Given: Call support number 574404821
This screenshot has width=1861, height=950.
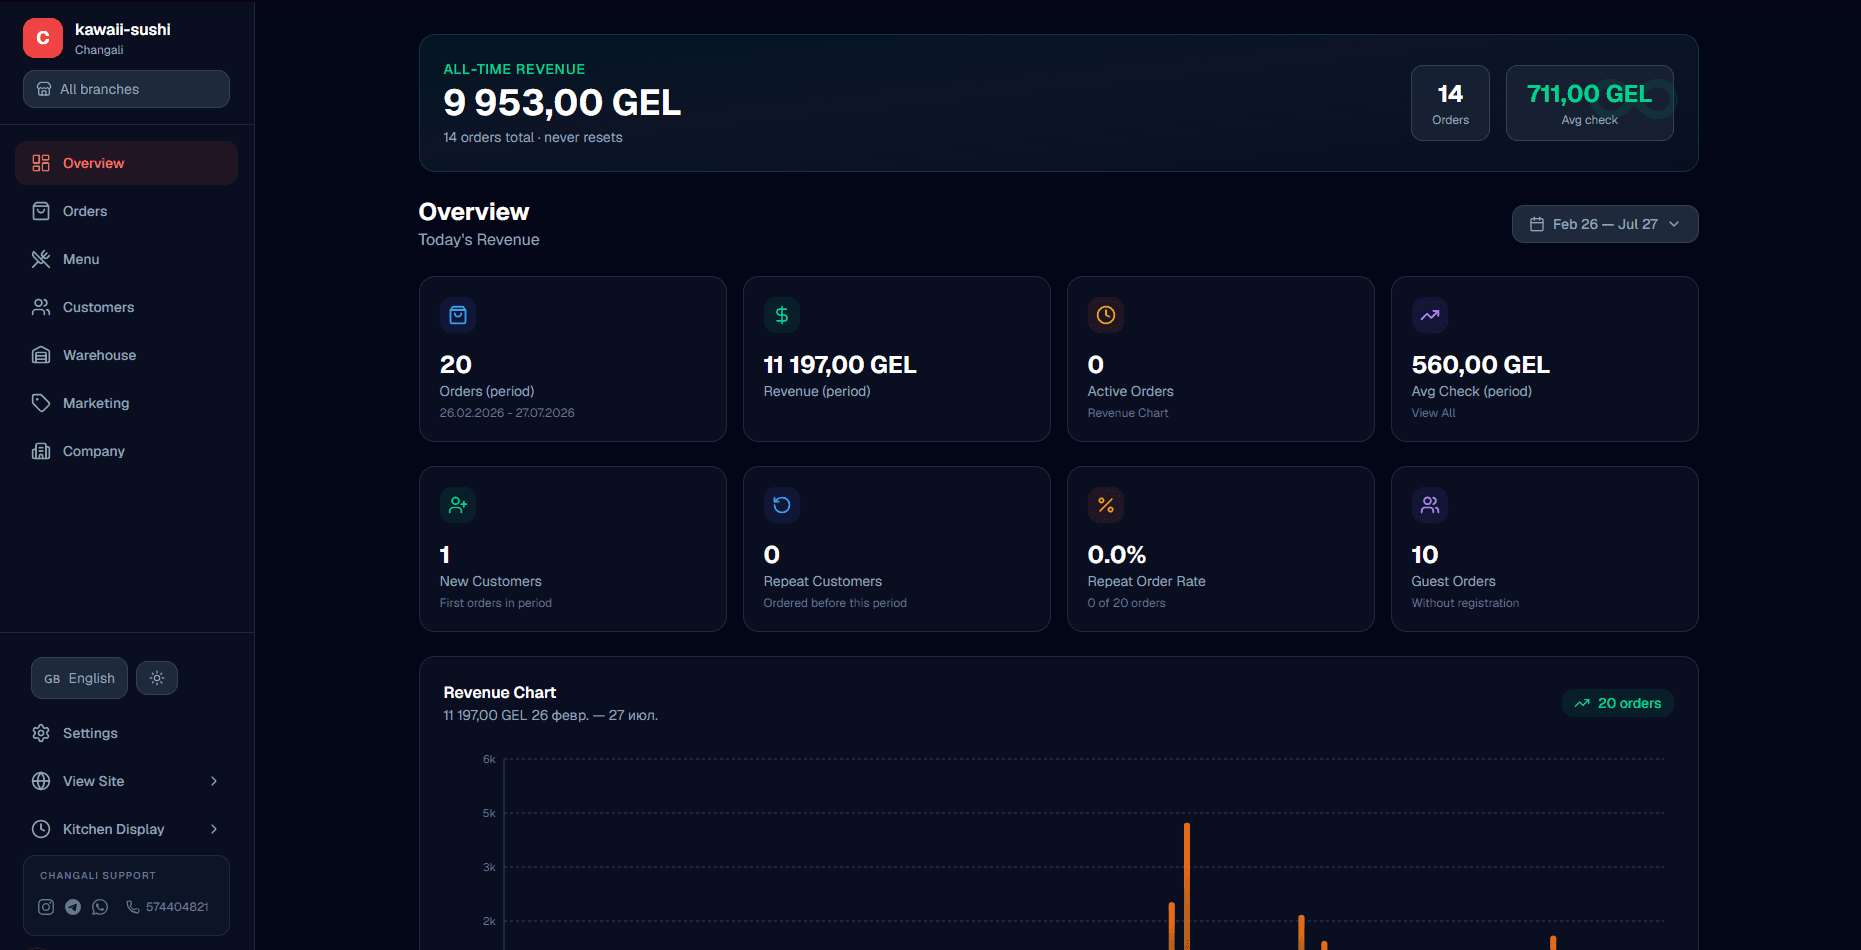Looking at the screenshot, I should [x=167, y=907].
